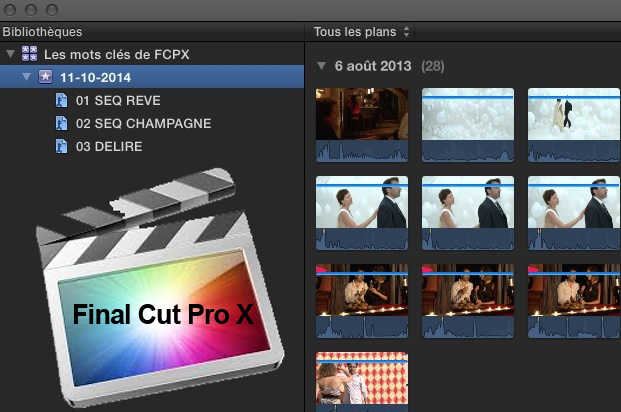Image resolution: width=621 pixels, height=412 pixels.
Task: Click the 6 août 2013 date heading
Action: (x=373, y=66)
